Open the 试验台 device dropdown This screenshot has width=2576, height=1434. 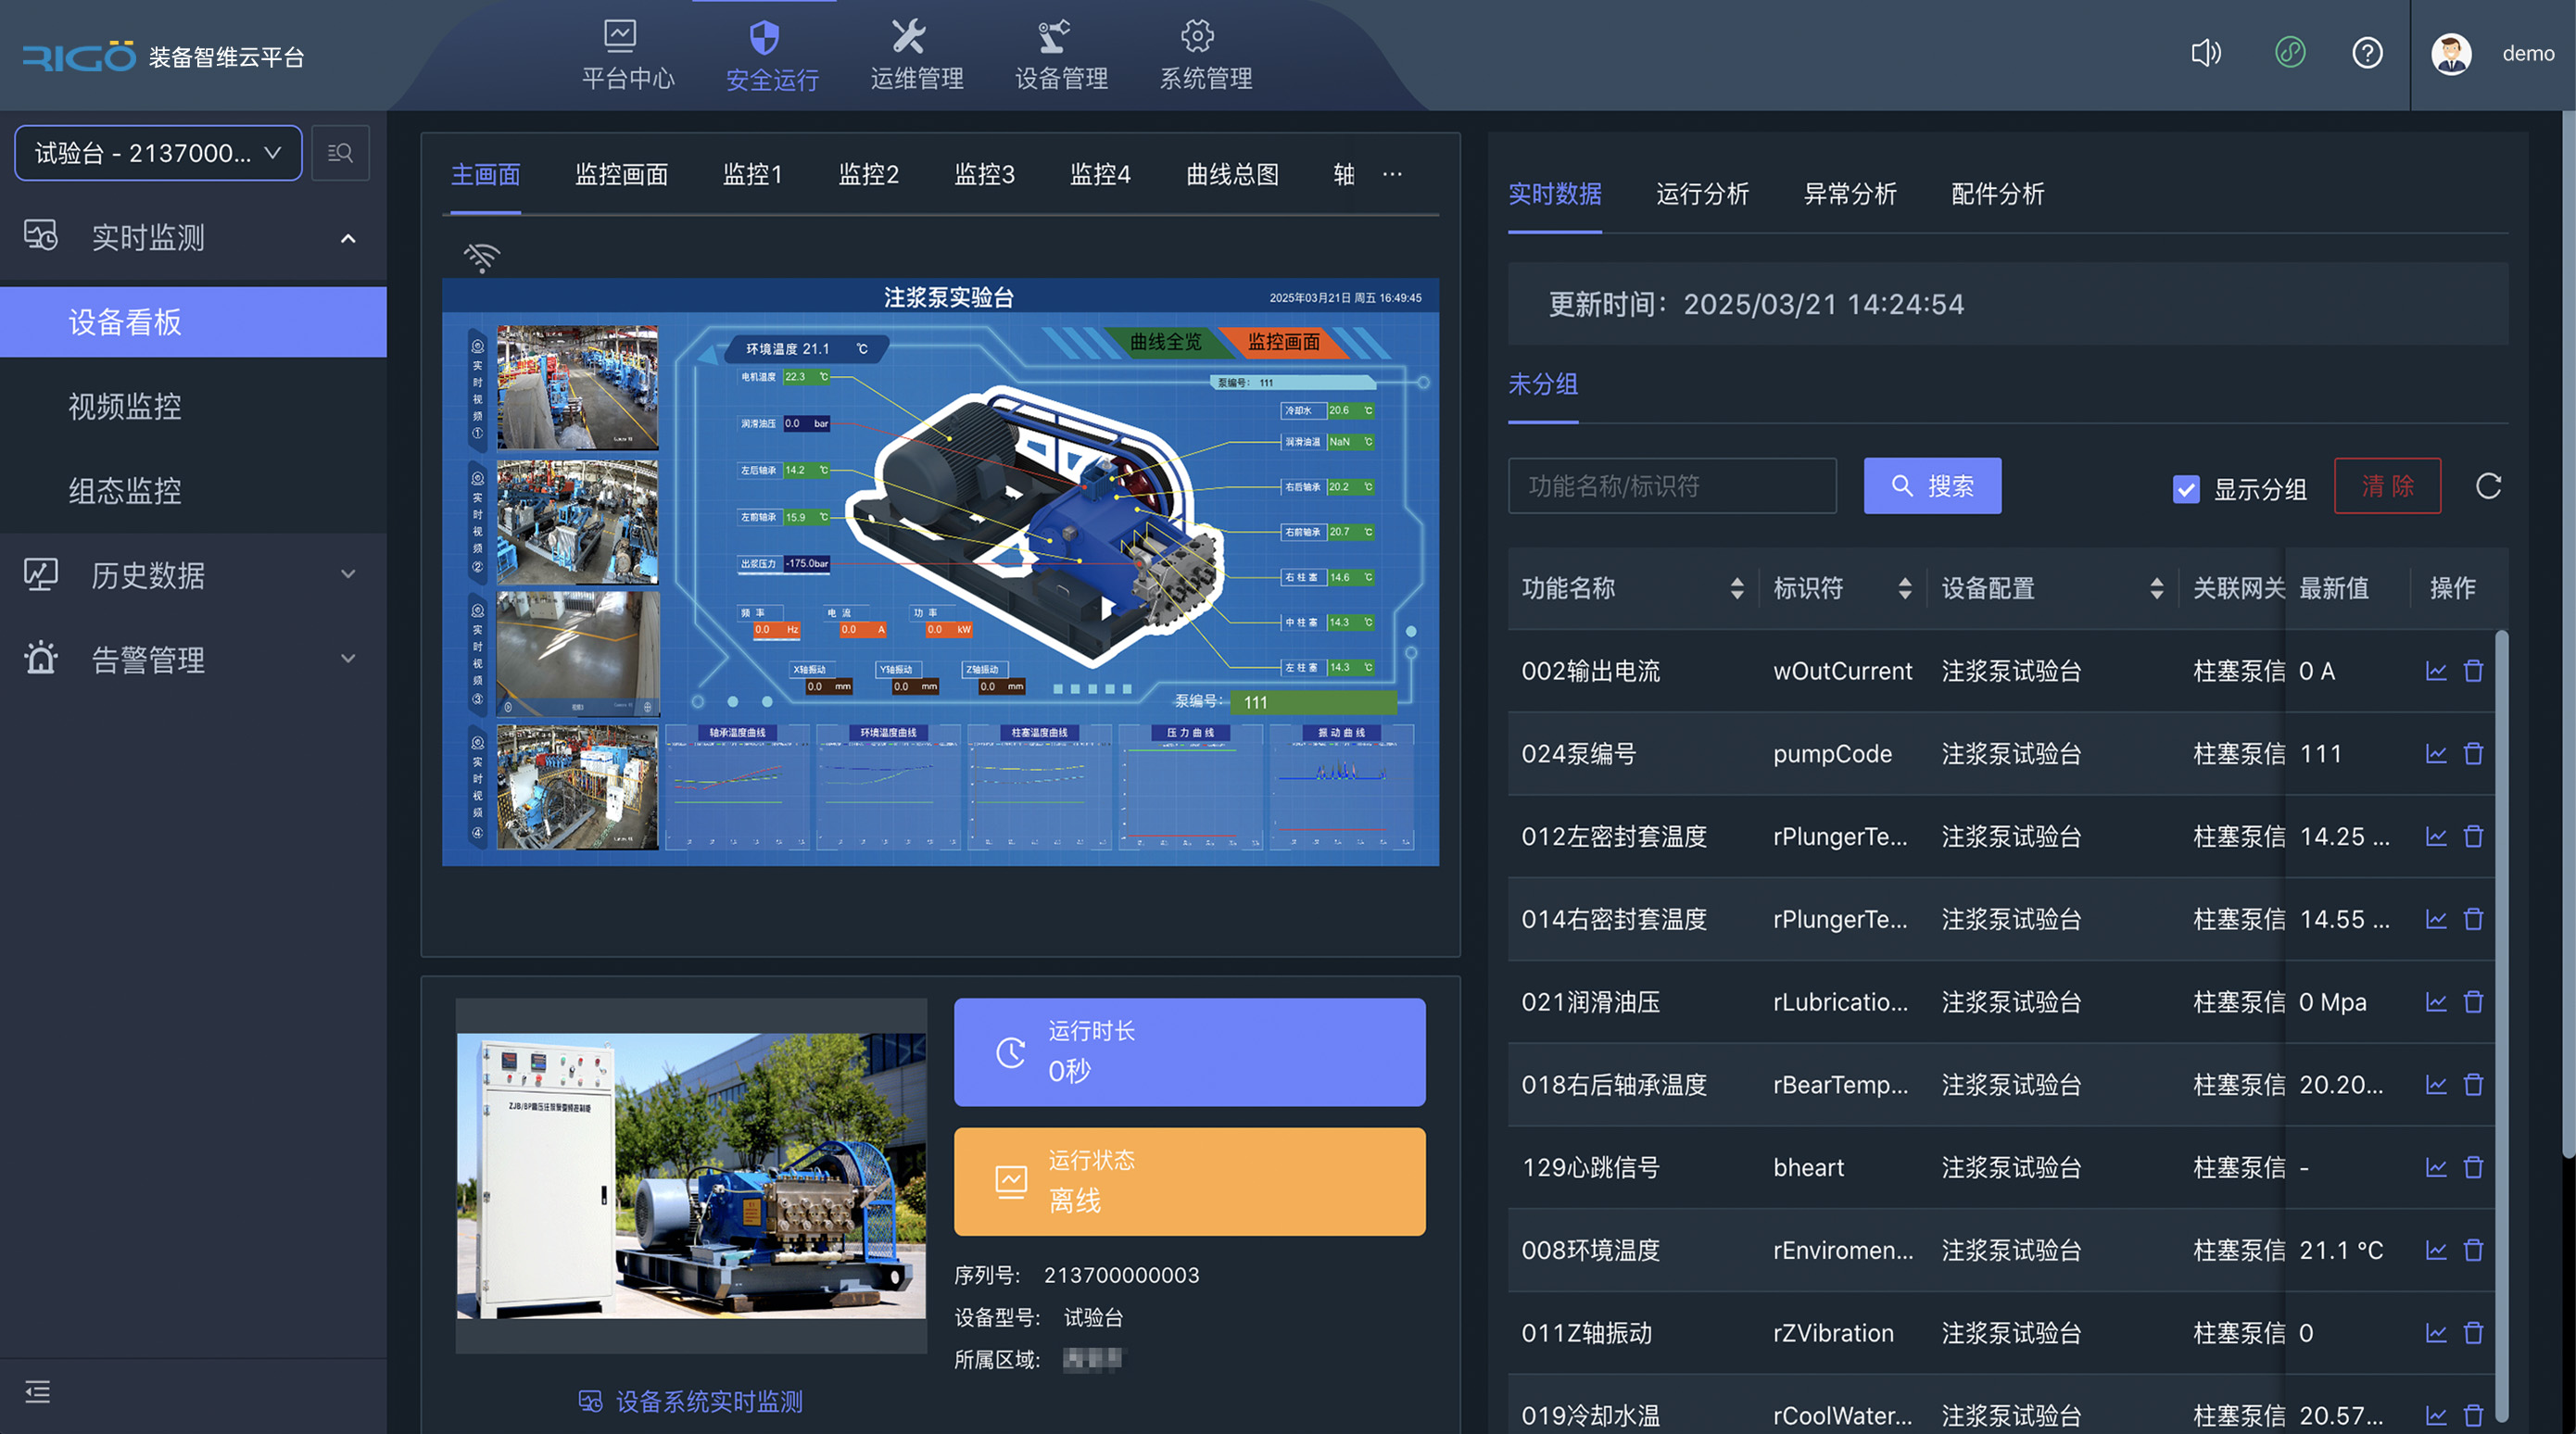pos(158,153)
